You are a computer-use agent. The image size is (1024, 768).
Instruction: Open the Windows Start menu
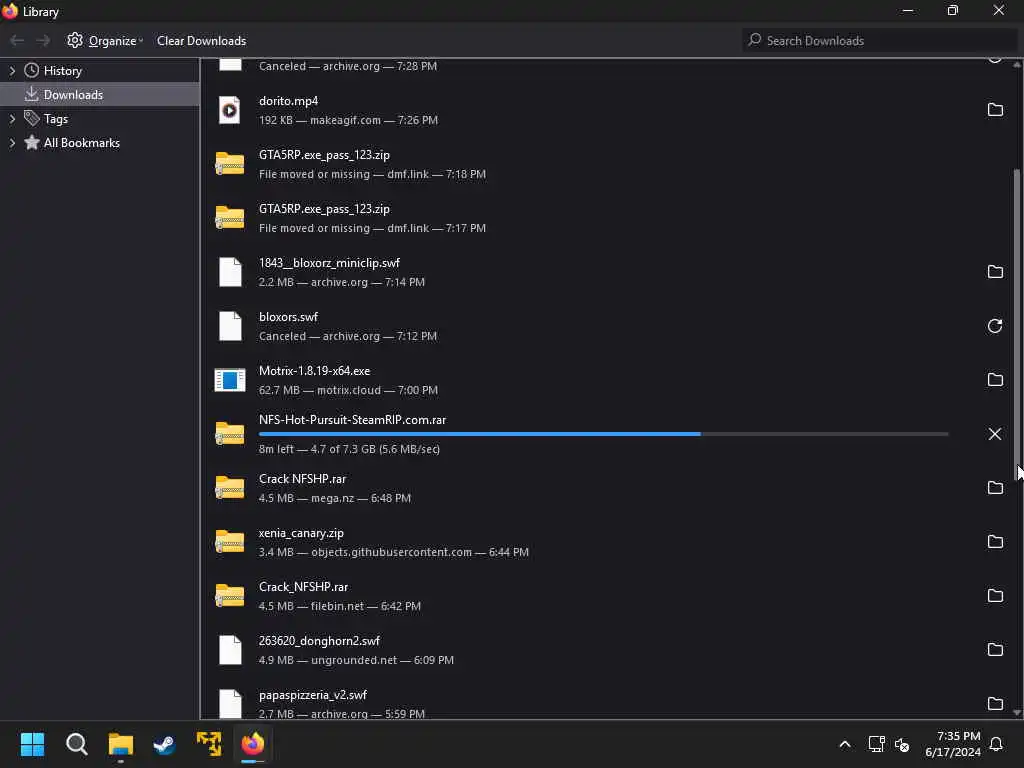pos(33,744)
